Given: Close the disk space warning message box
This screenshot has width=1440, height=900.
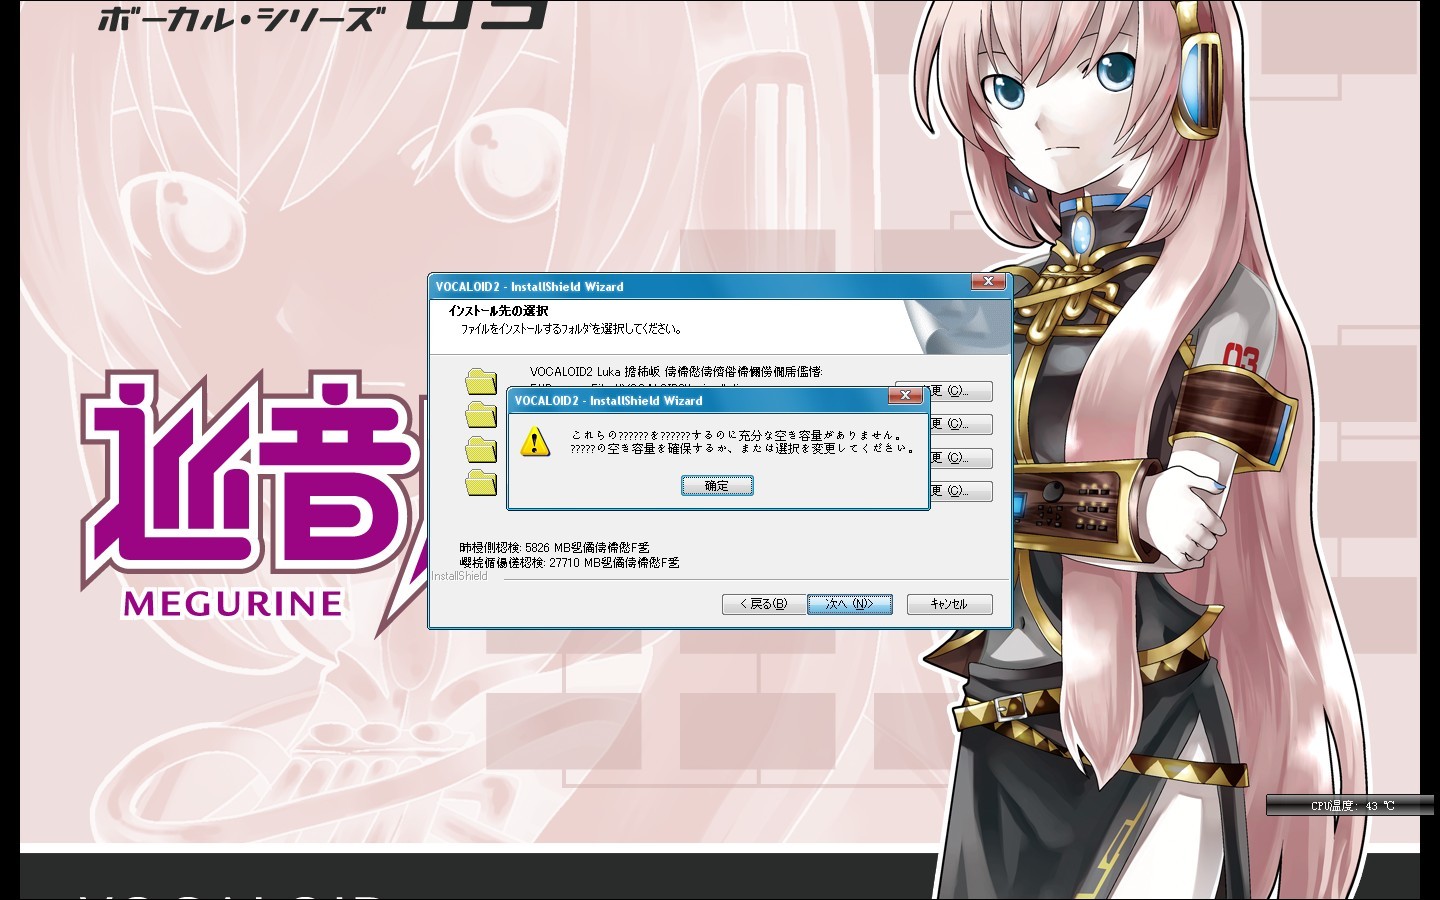Looking at the screenshot, I should (905, 396).
